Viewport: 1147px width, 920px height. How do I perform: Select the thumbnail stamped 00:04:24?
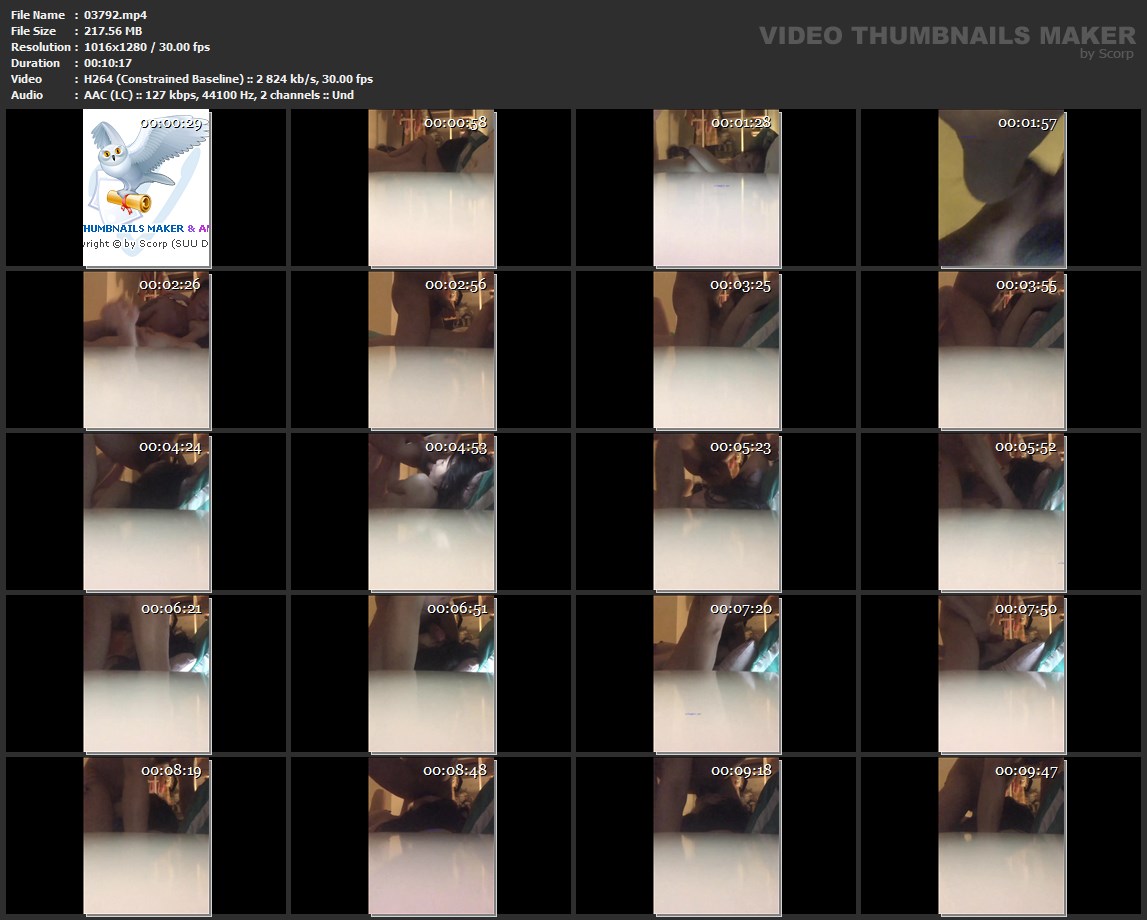pyautogui.click(x=146, y=512)
